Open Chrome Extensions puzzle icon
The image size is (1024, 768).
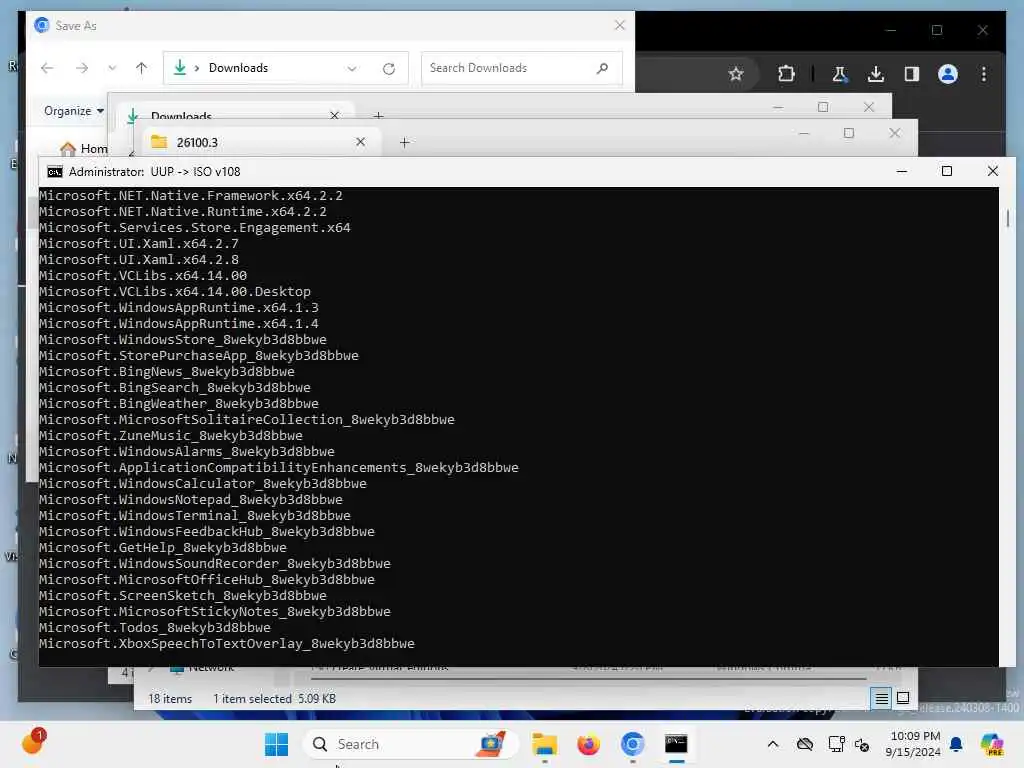786,74
